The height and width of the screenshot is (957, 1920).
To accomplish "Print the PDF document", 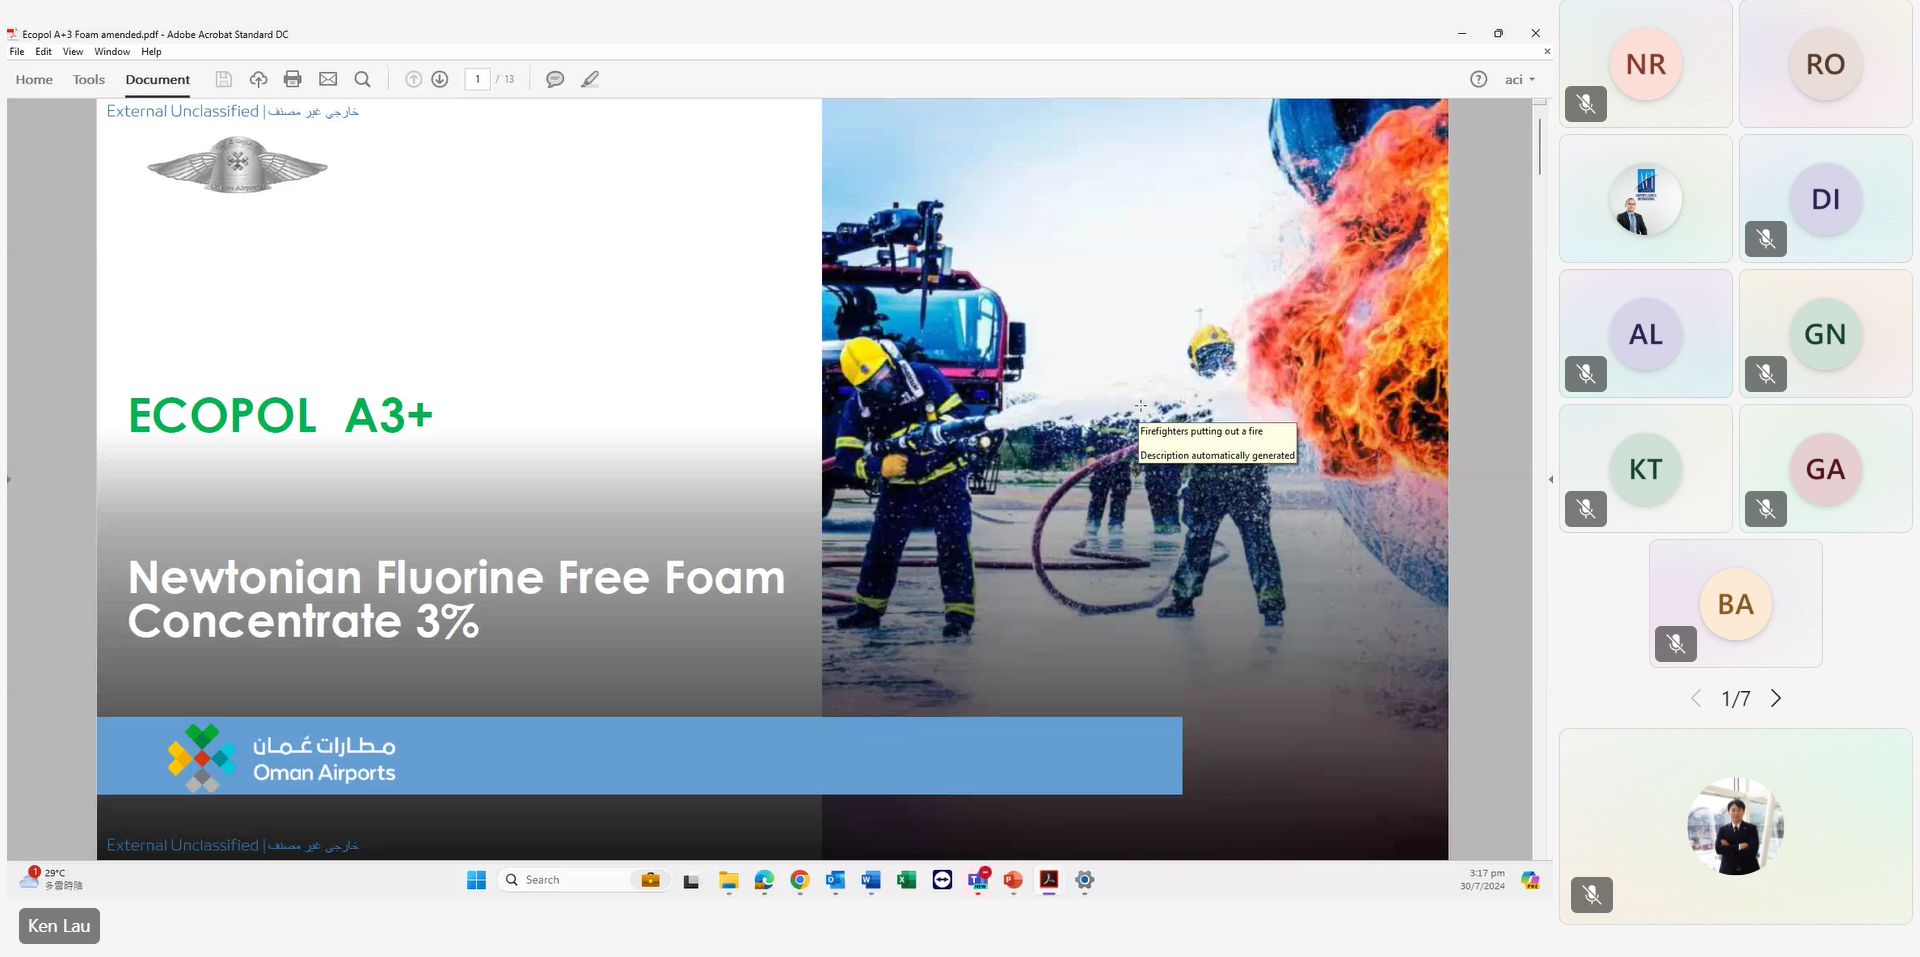I will click(x=292, y=79).
